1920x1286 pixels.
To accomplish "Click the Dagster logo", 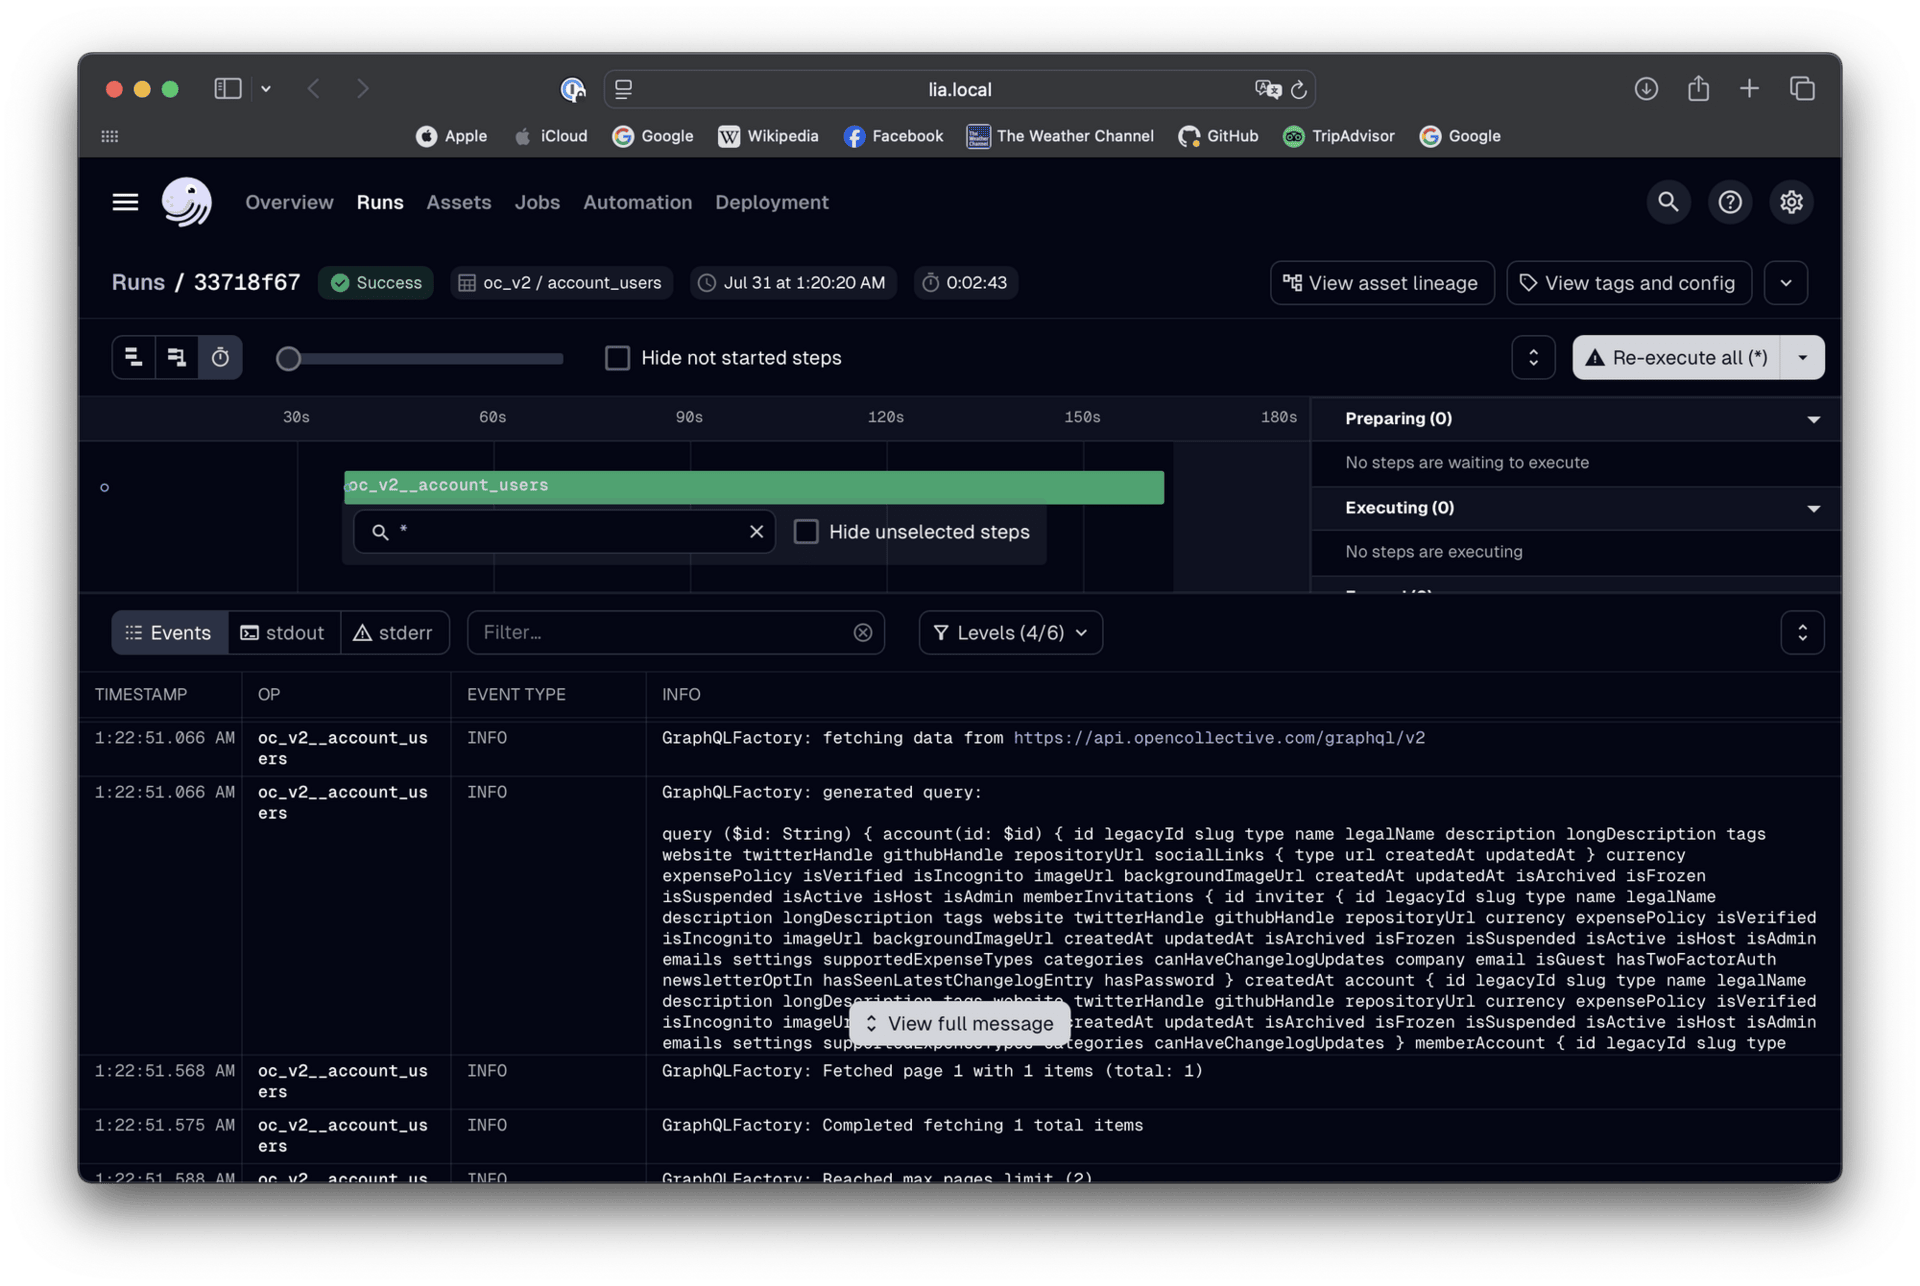I will tap(187, 202).
